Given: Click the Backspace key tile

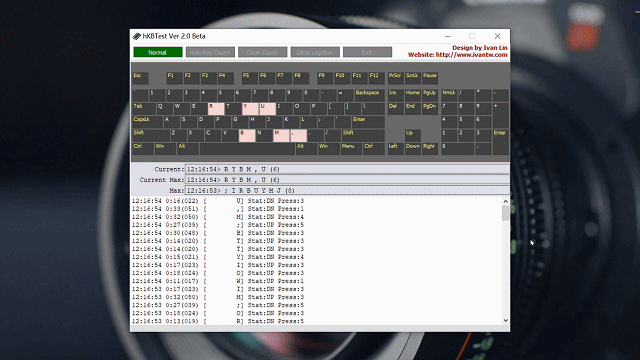Looking at the screenshot, I should pos(369,95).
